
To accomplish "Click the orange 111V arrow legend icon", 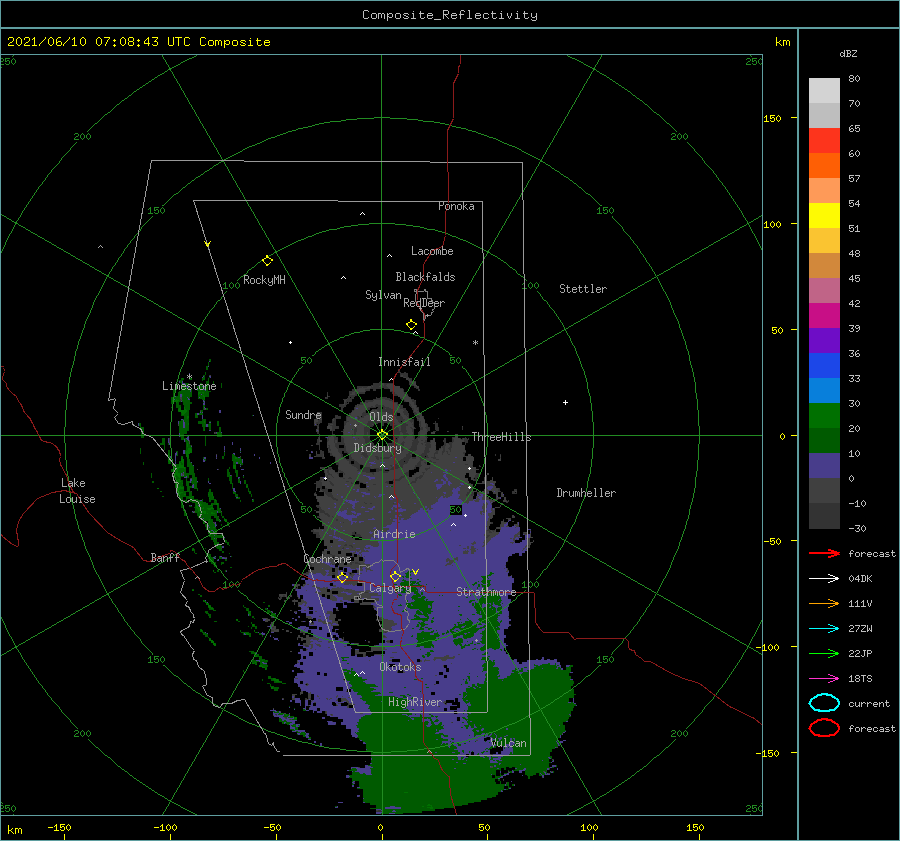I will point(824,603).
